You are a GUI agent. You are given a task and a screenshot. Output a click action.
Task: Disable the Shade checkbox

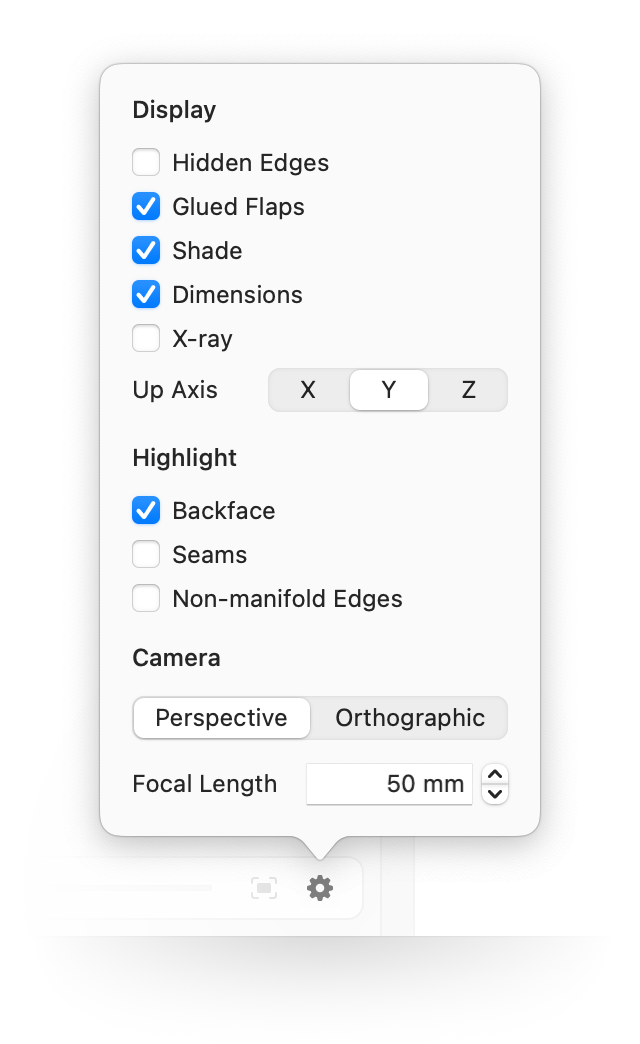point(146,251)
